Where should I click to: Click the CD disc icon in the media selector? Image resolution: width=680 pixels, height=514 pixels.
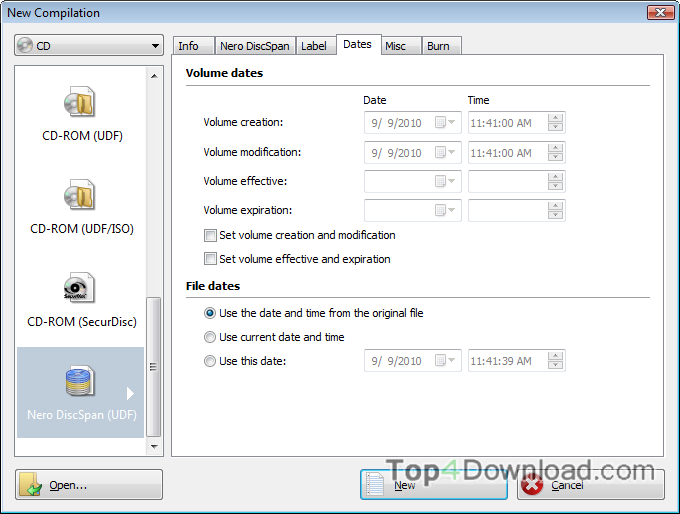click(25, 45)
